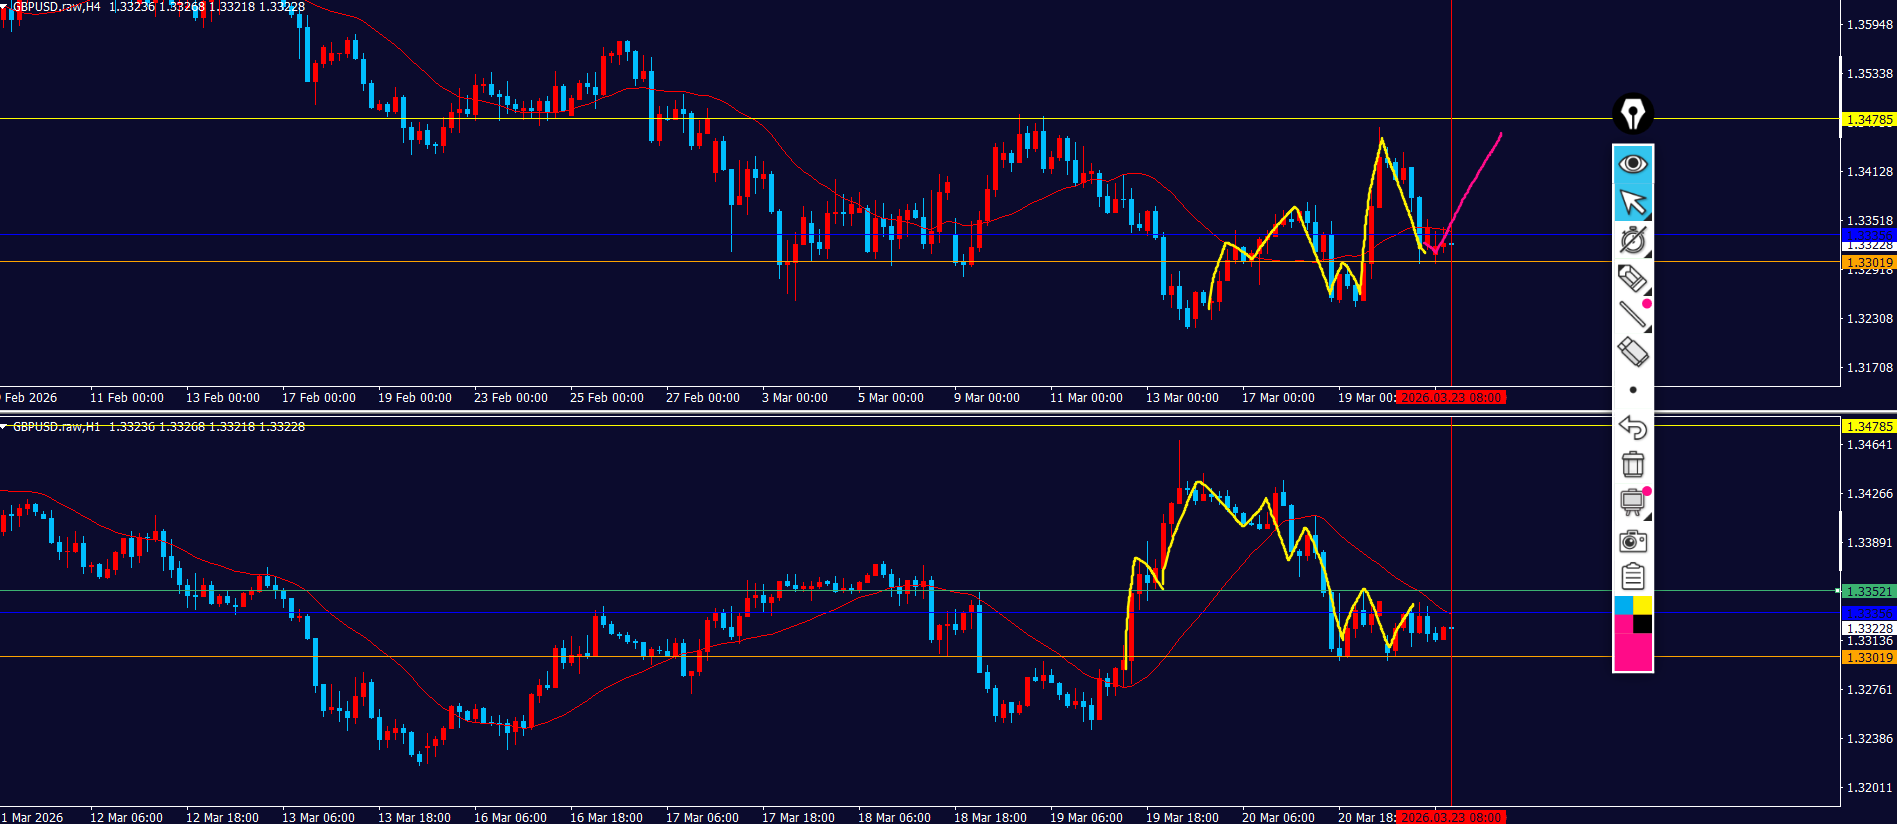Click the pen nib logo button
The height and width of the screenshot is (824, 1897).
tap(1632, 114)
